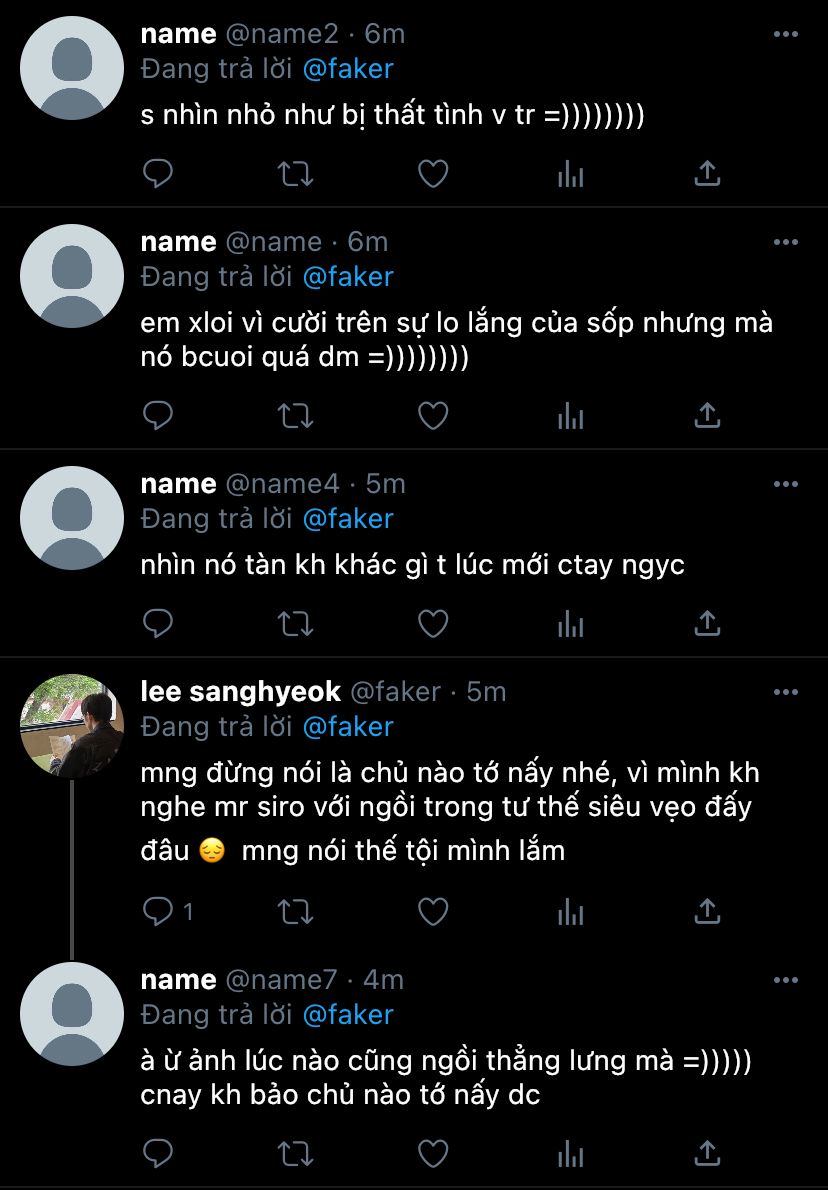
Task: Retweet lee sanghyeok's tweet
Action: point(294,911)
